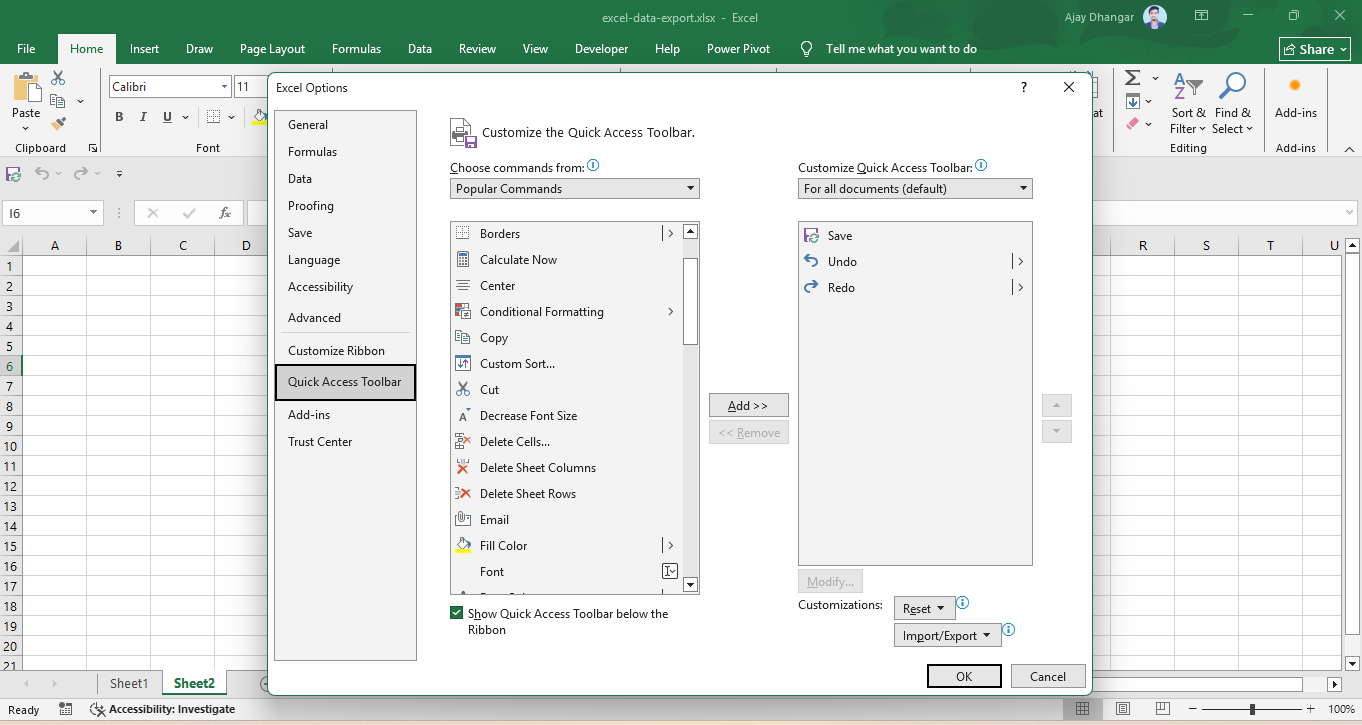
Task: Select Decrease Font Size command
Action: 567,415
